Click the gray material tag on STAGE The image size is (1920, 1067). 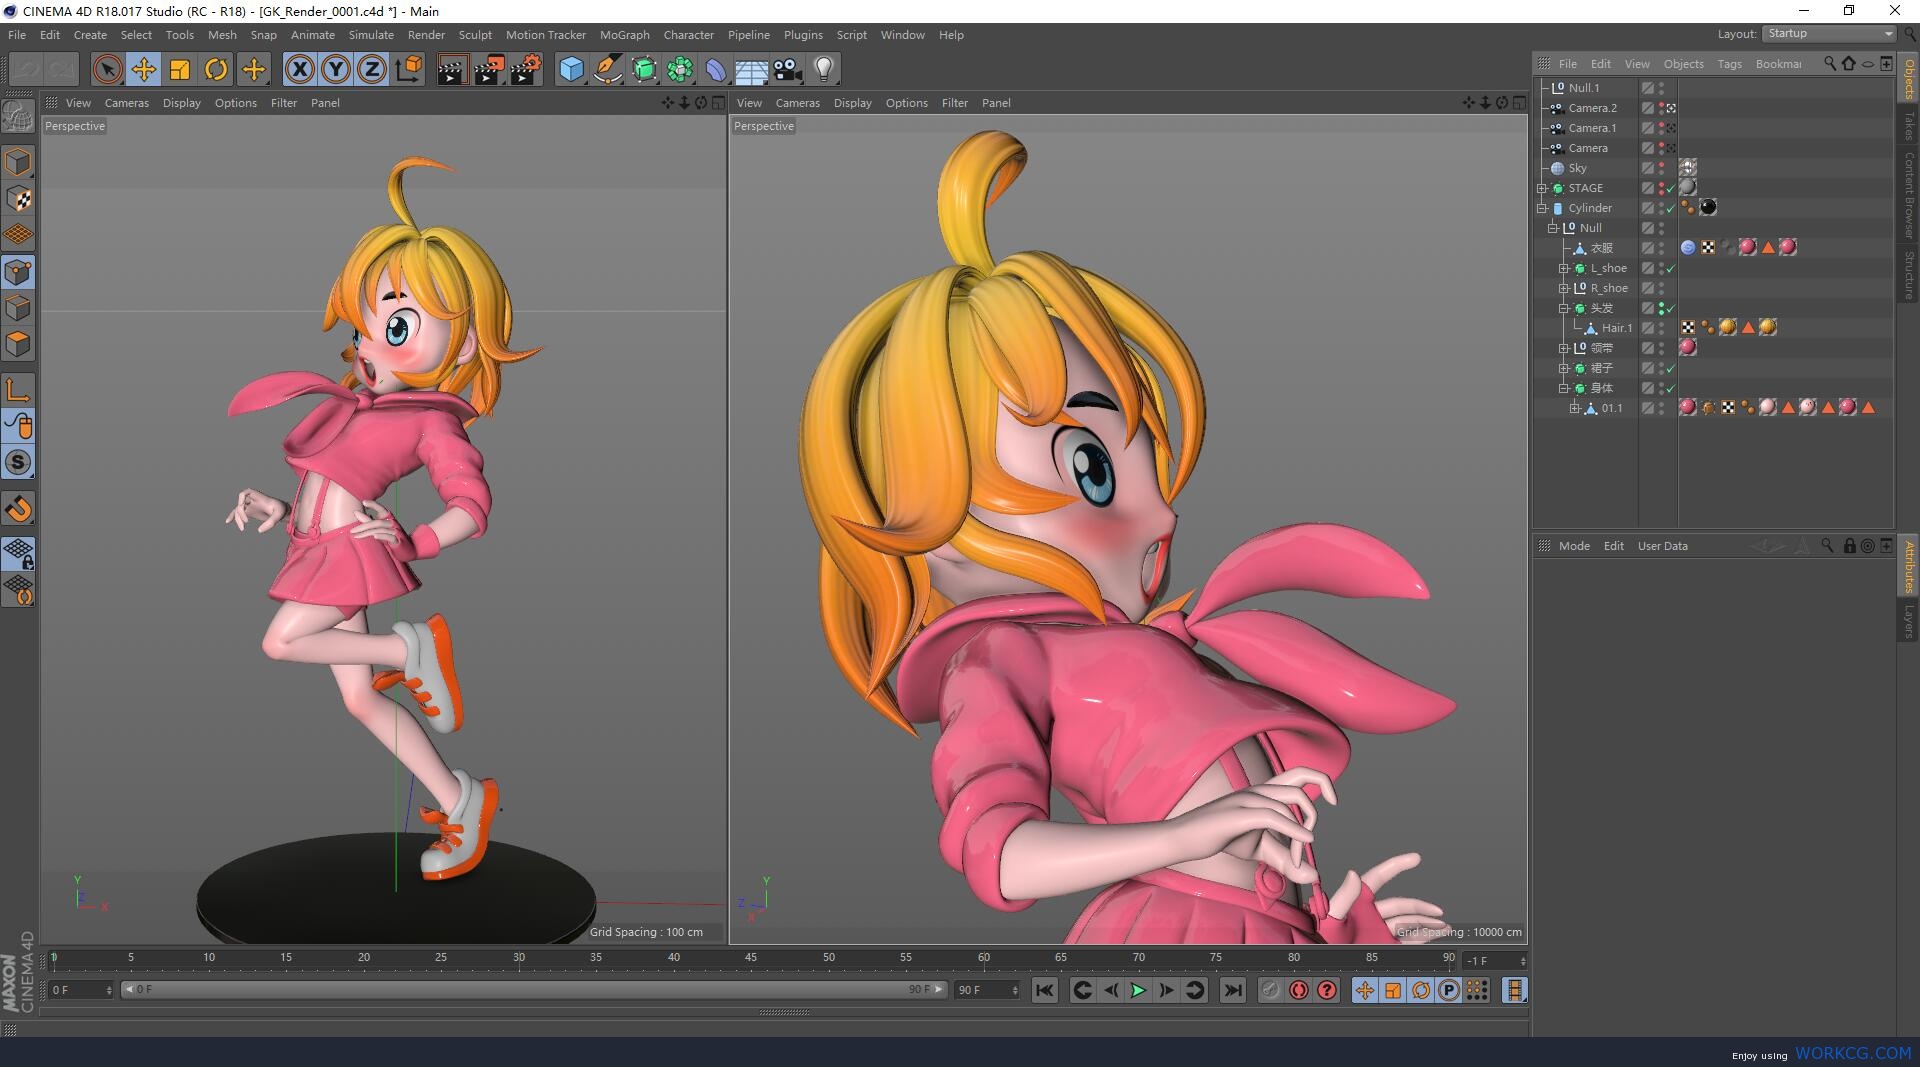point(1688,188)
